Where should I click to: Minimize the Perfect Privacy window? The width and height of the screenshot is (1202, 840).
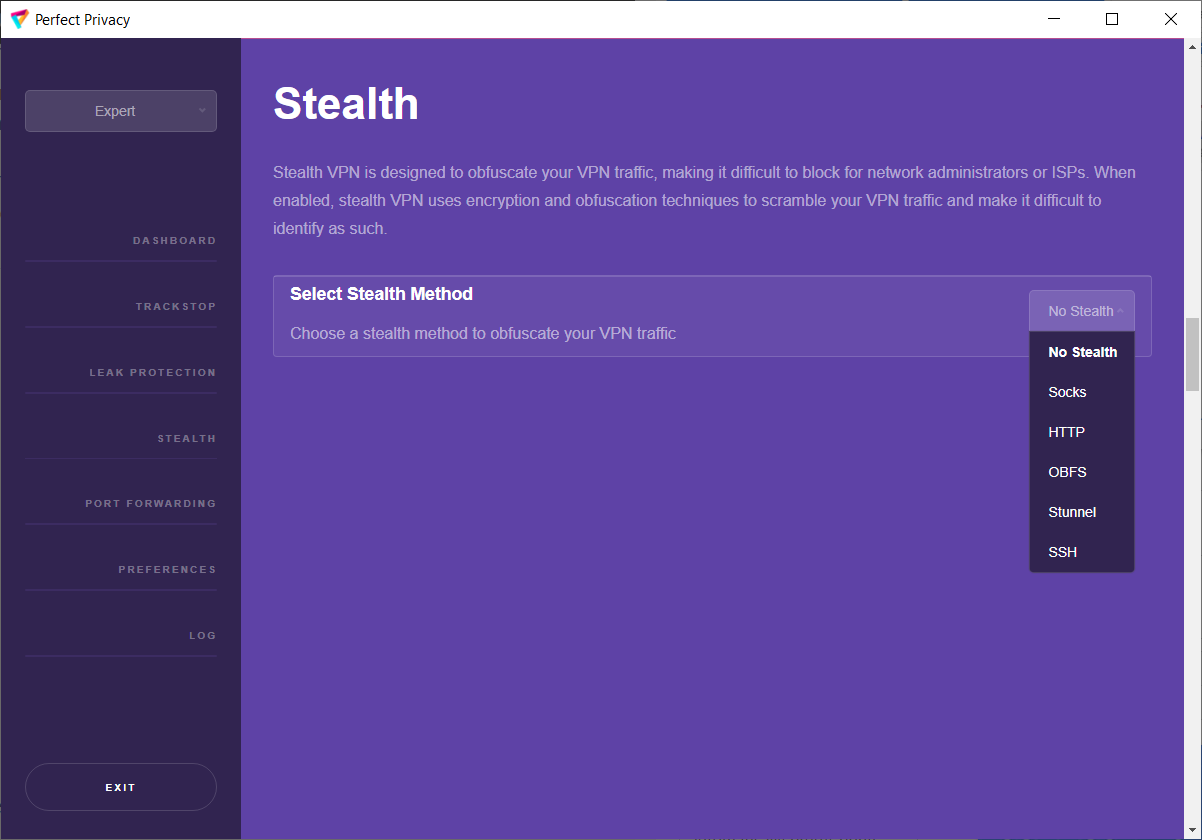(1052, 19)
